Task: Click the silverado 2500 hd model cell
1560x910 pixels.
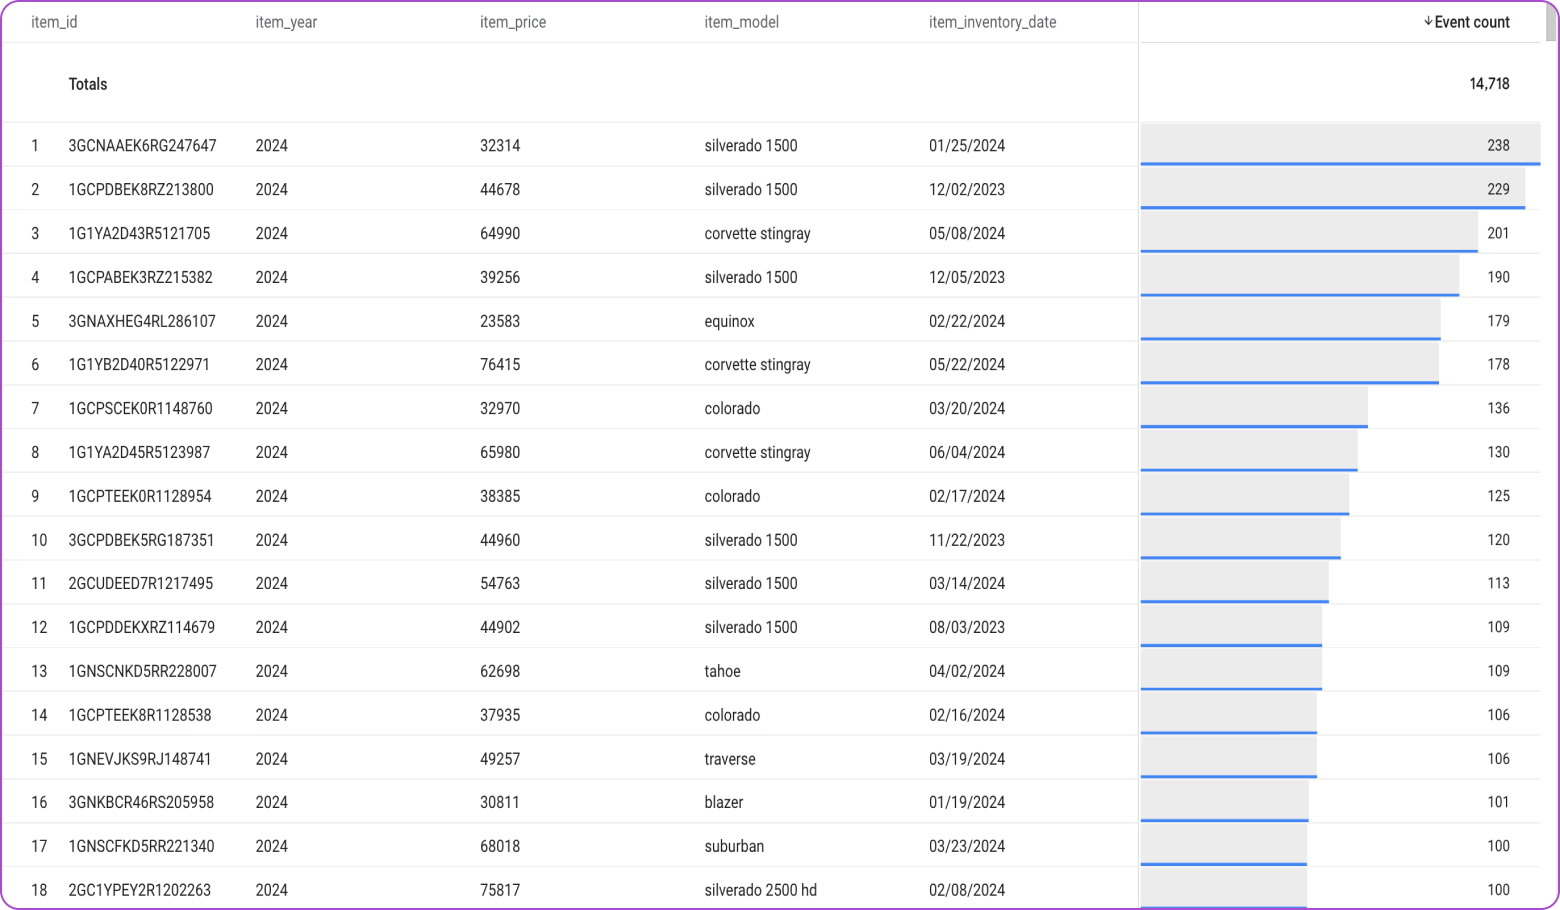Action: pos(760,891)
